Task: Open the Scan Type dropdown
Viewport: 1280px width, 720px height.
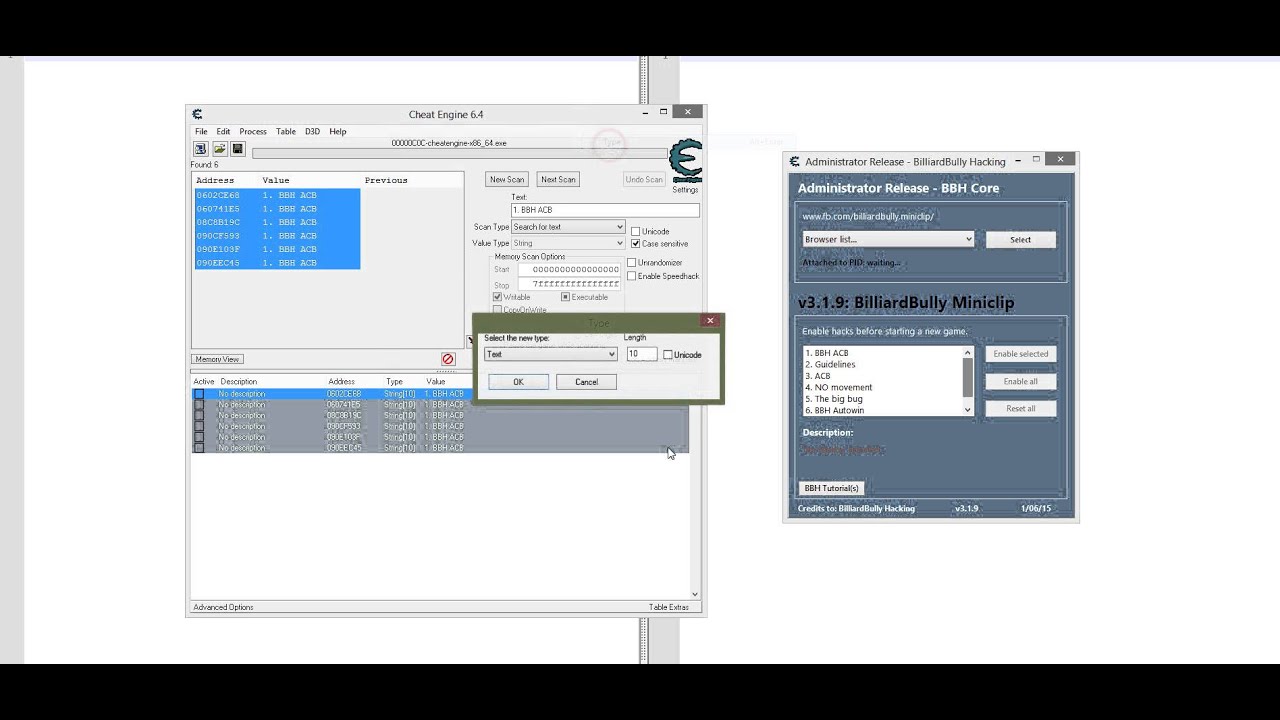Action: (x=568, y=227)
